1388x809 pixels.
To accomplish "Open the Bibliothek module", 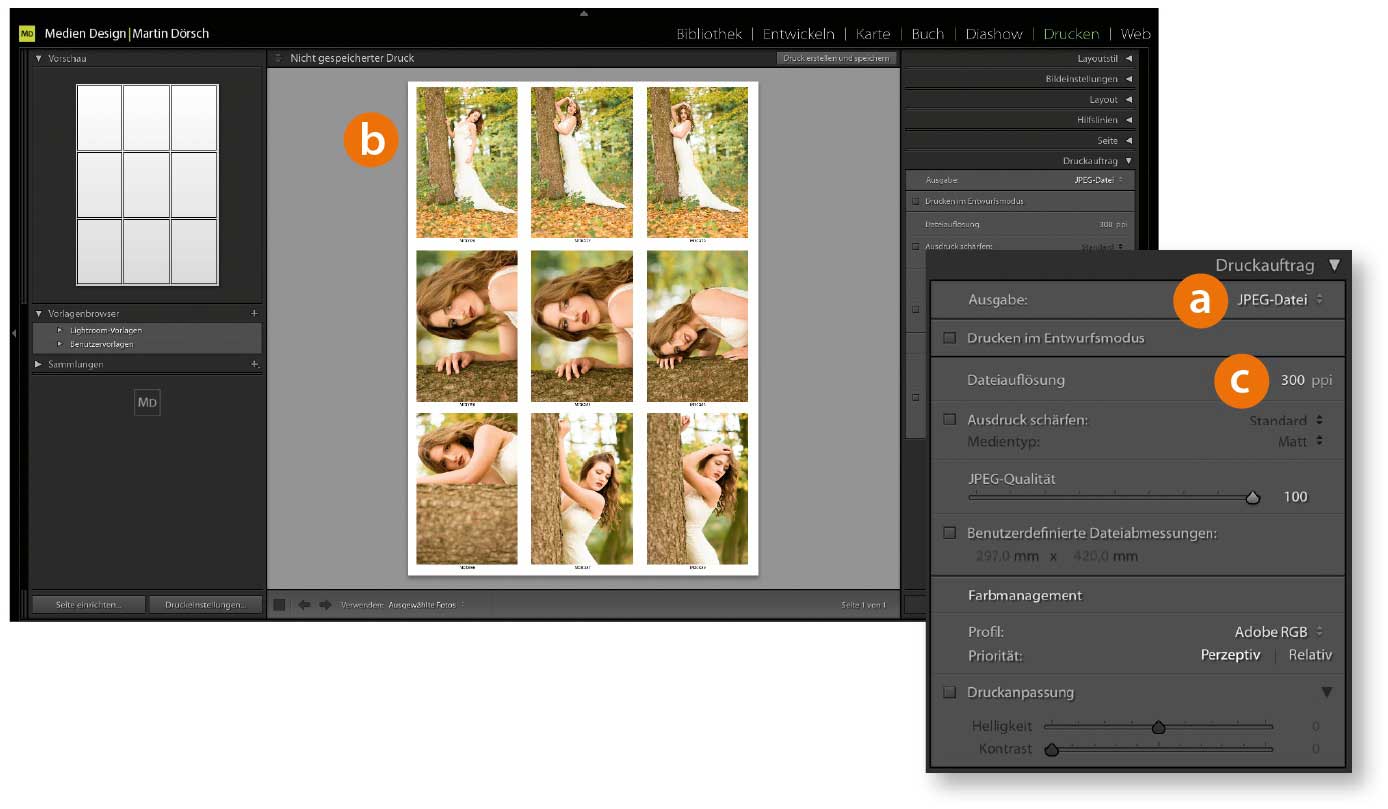I will [x=709, y=34].
